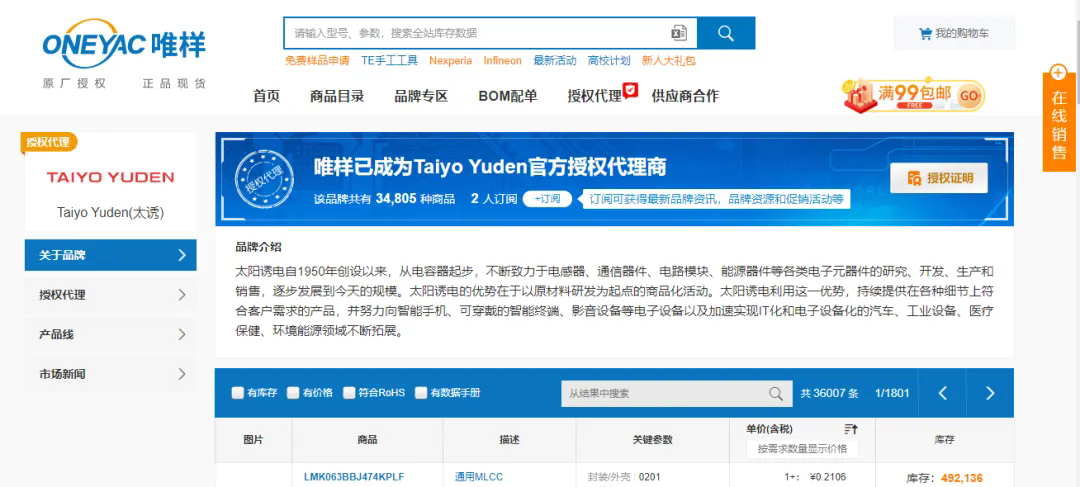
Task: Click the 高校计划 link
Action: point(609,61)
